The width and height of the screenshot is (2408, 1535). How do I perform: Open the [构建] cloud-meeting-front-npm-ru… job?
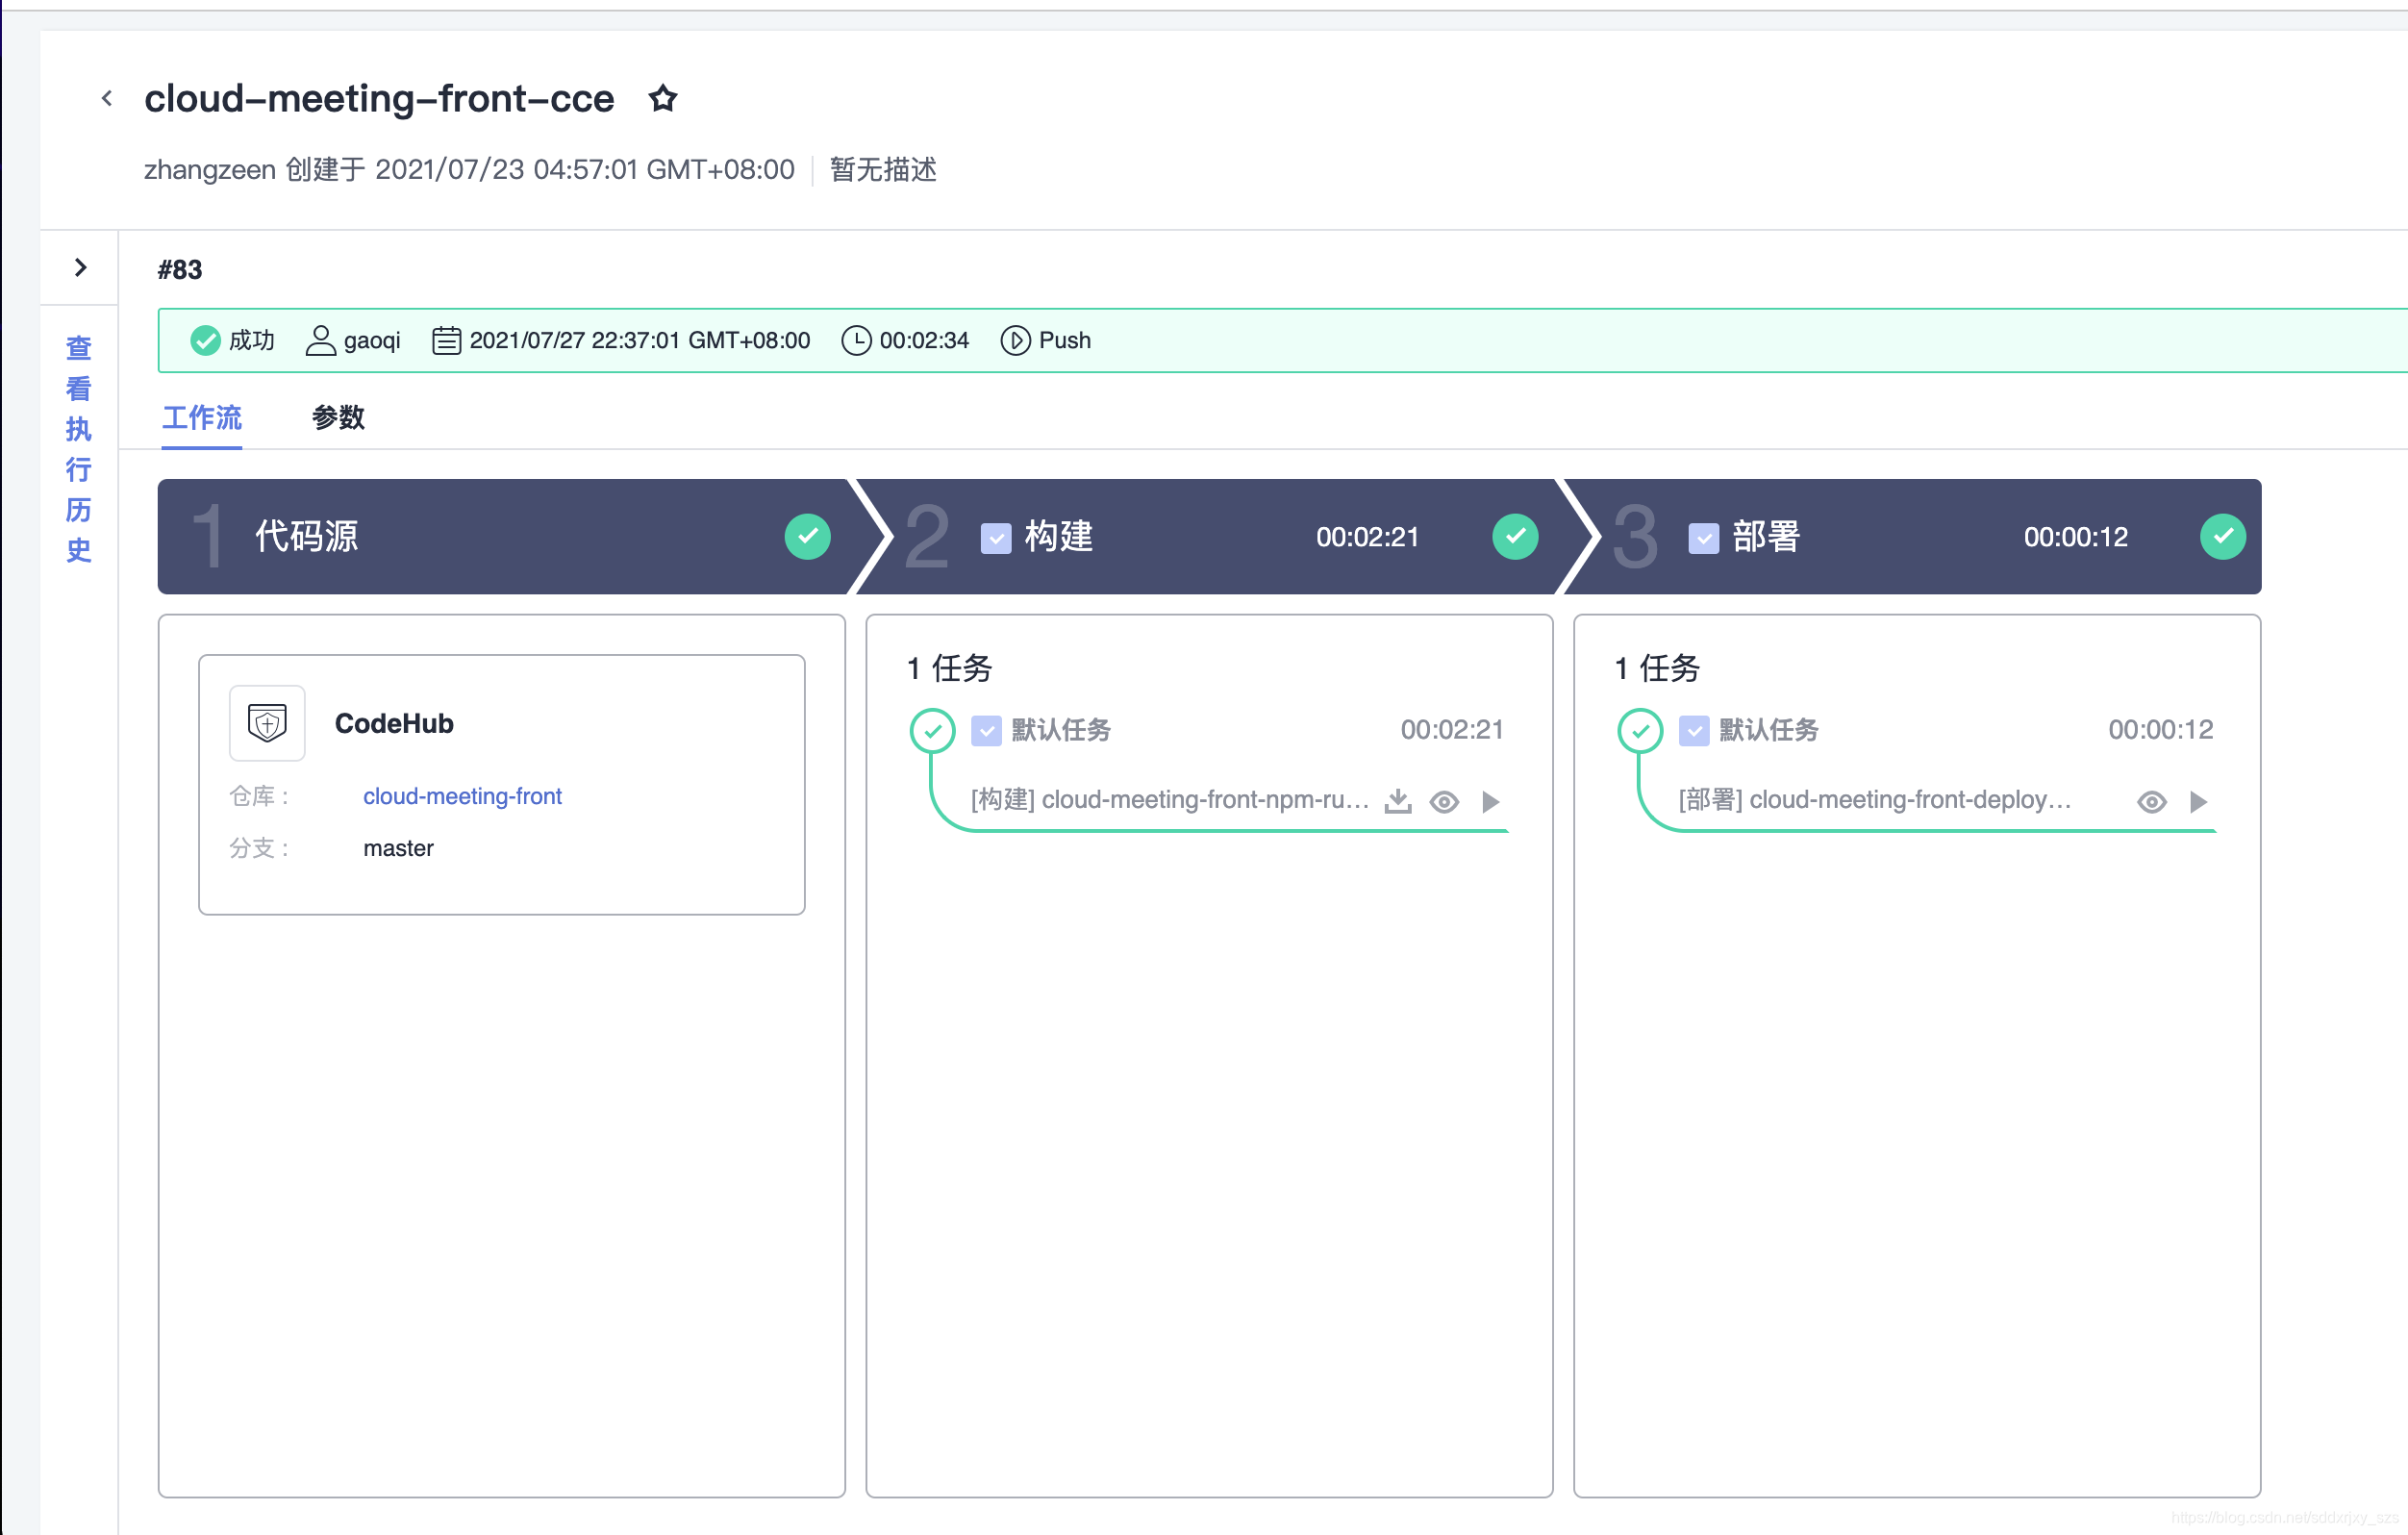click(x=1170, y=799)
